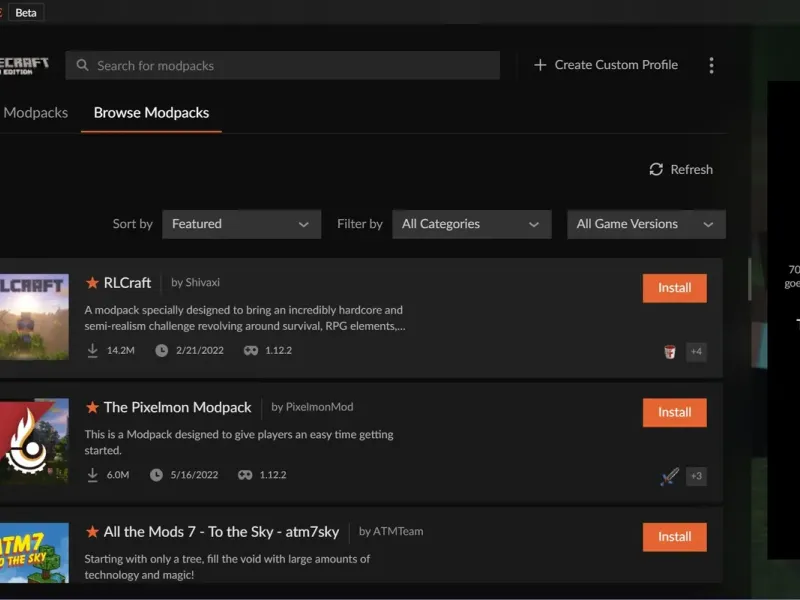Viewport: 800px width, 600px height.
Task: Switch to the My Modpacks tab
Action: tap(34, 113)
